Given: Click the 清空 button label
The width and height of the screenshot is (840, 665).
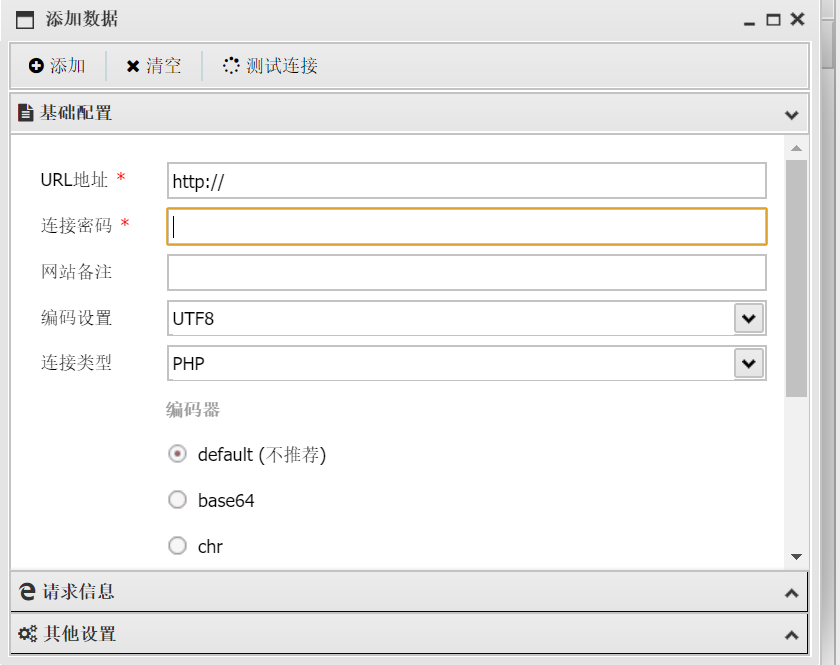Looking at the screenshot, I should coord(164,66).
